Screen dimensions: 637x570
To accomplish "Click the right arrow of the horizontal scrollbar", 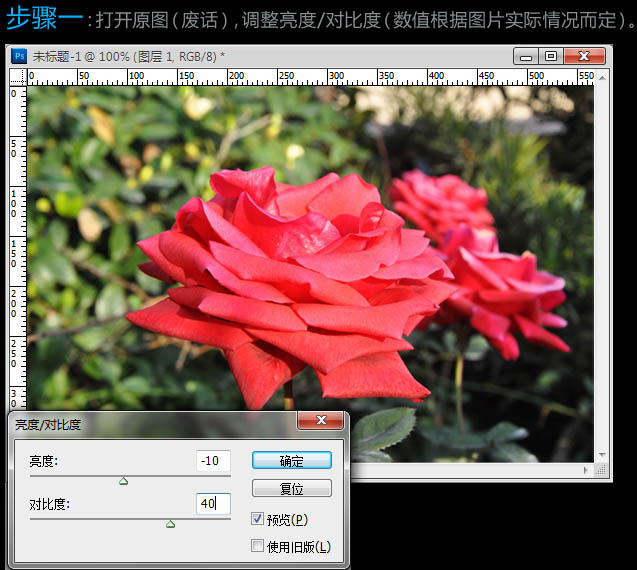I will click(x=587, y=471).
